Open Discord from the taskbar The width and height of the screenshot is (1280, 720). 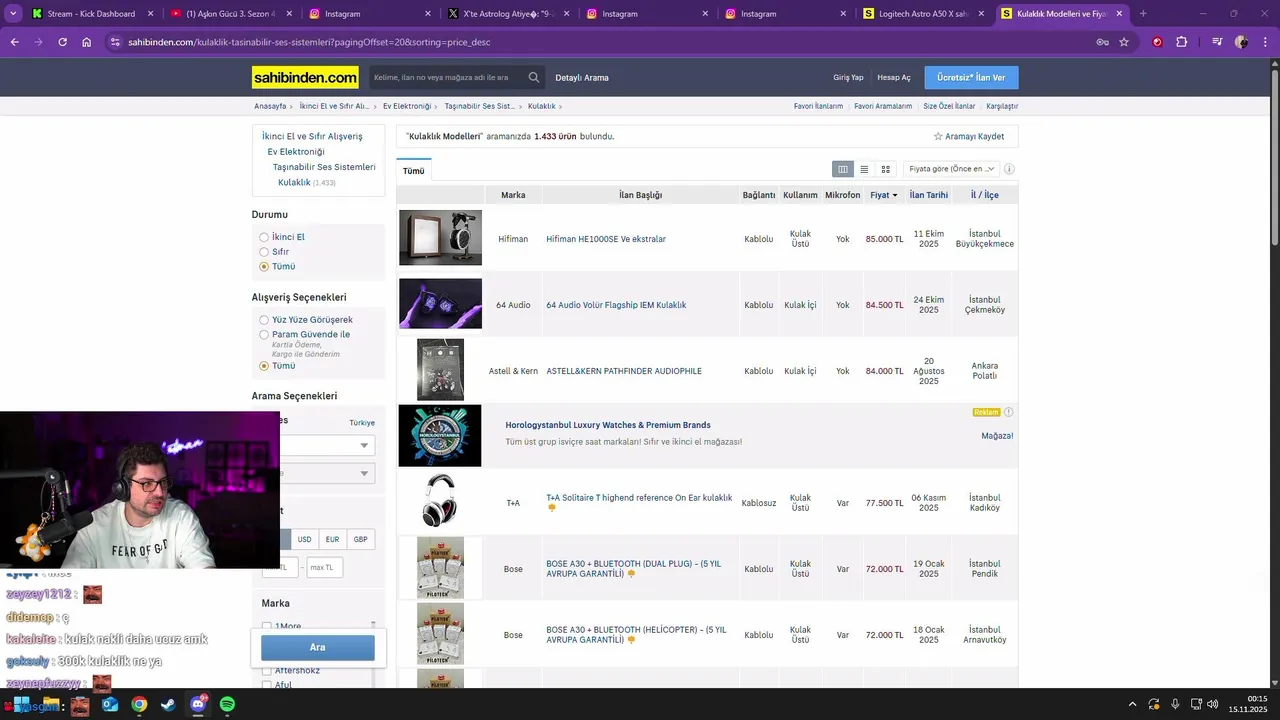coord(198,705)
